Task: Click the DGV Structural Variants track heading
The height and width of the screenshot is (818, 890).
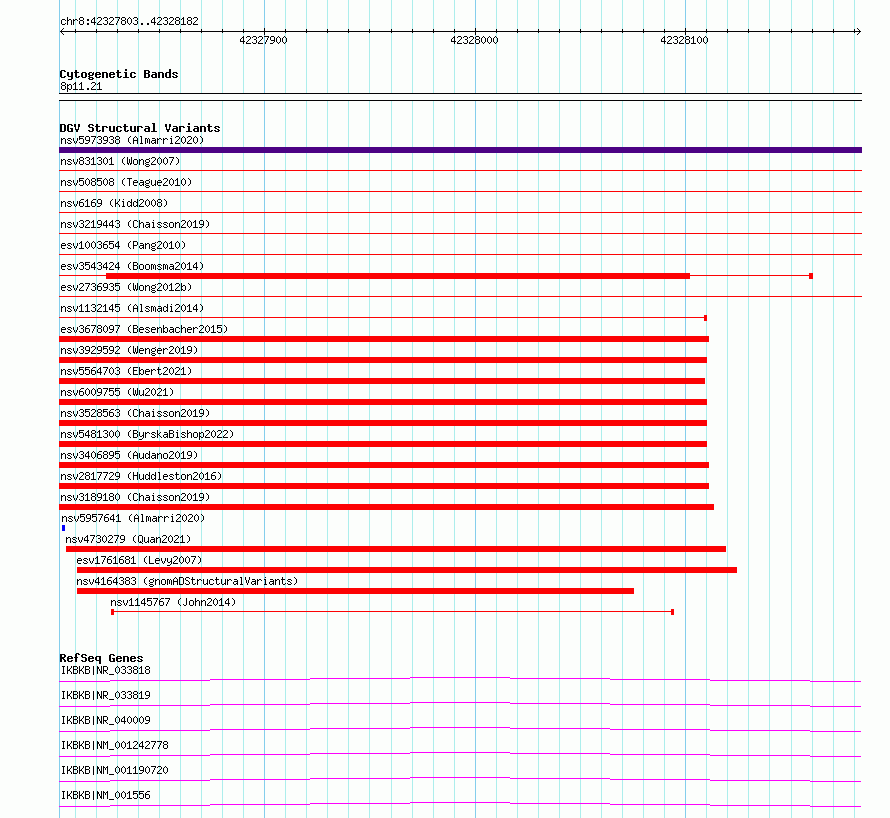Action: coord(140,128)
